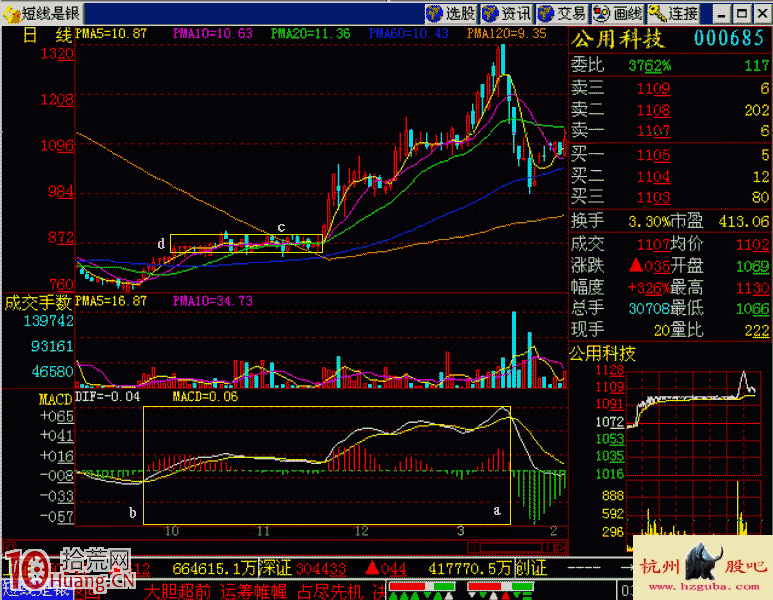Activate the 画线 line drawing tool

[618, 13]
